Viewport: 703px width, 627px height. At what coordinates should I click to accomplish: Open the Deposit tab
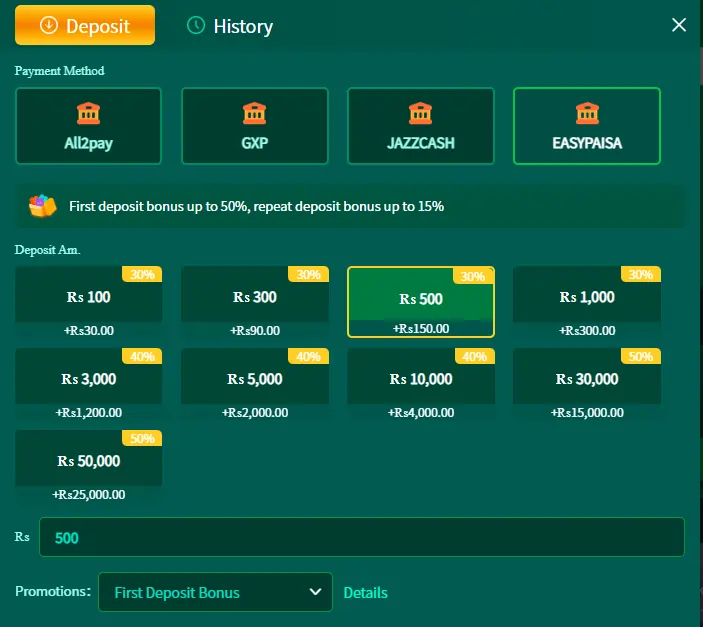tap(85, 26)
